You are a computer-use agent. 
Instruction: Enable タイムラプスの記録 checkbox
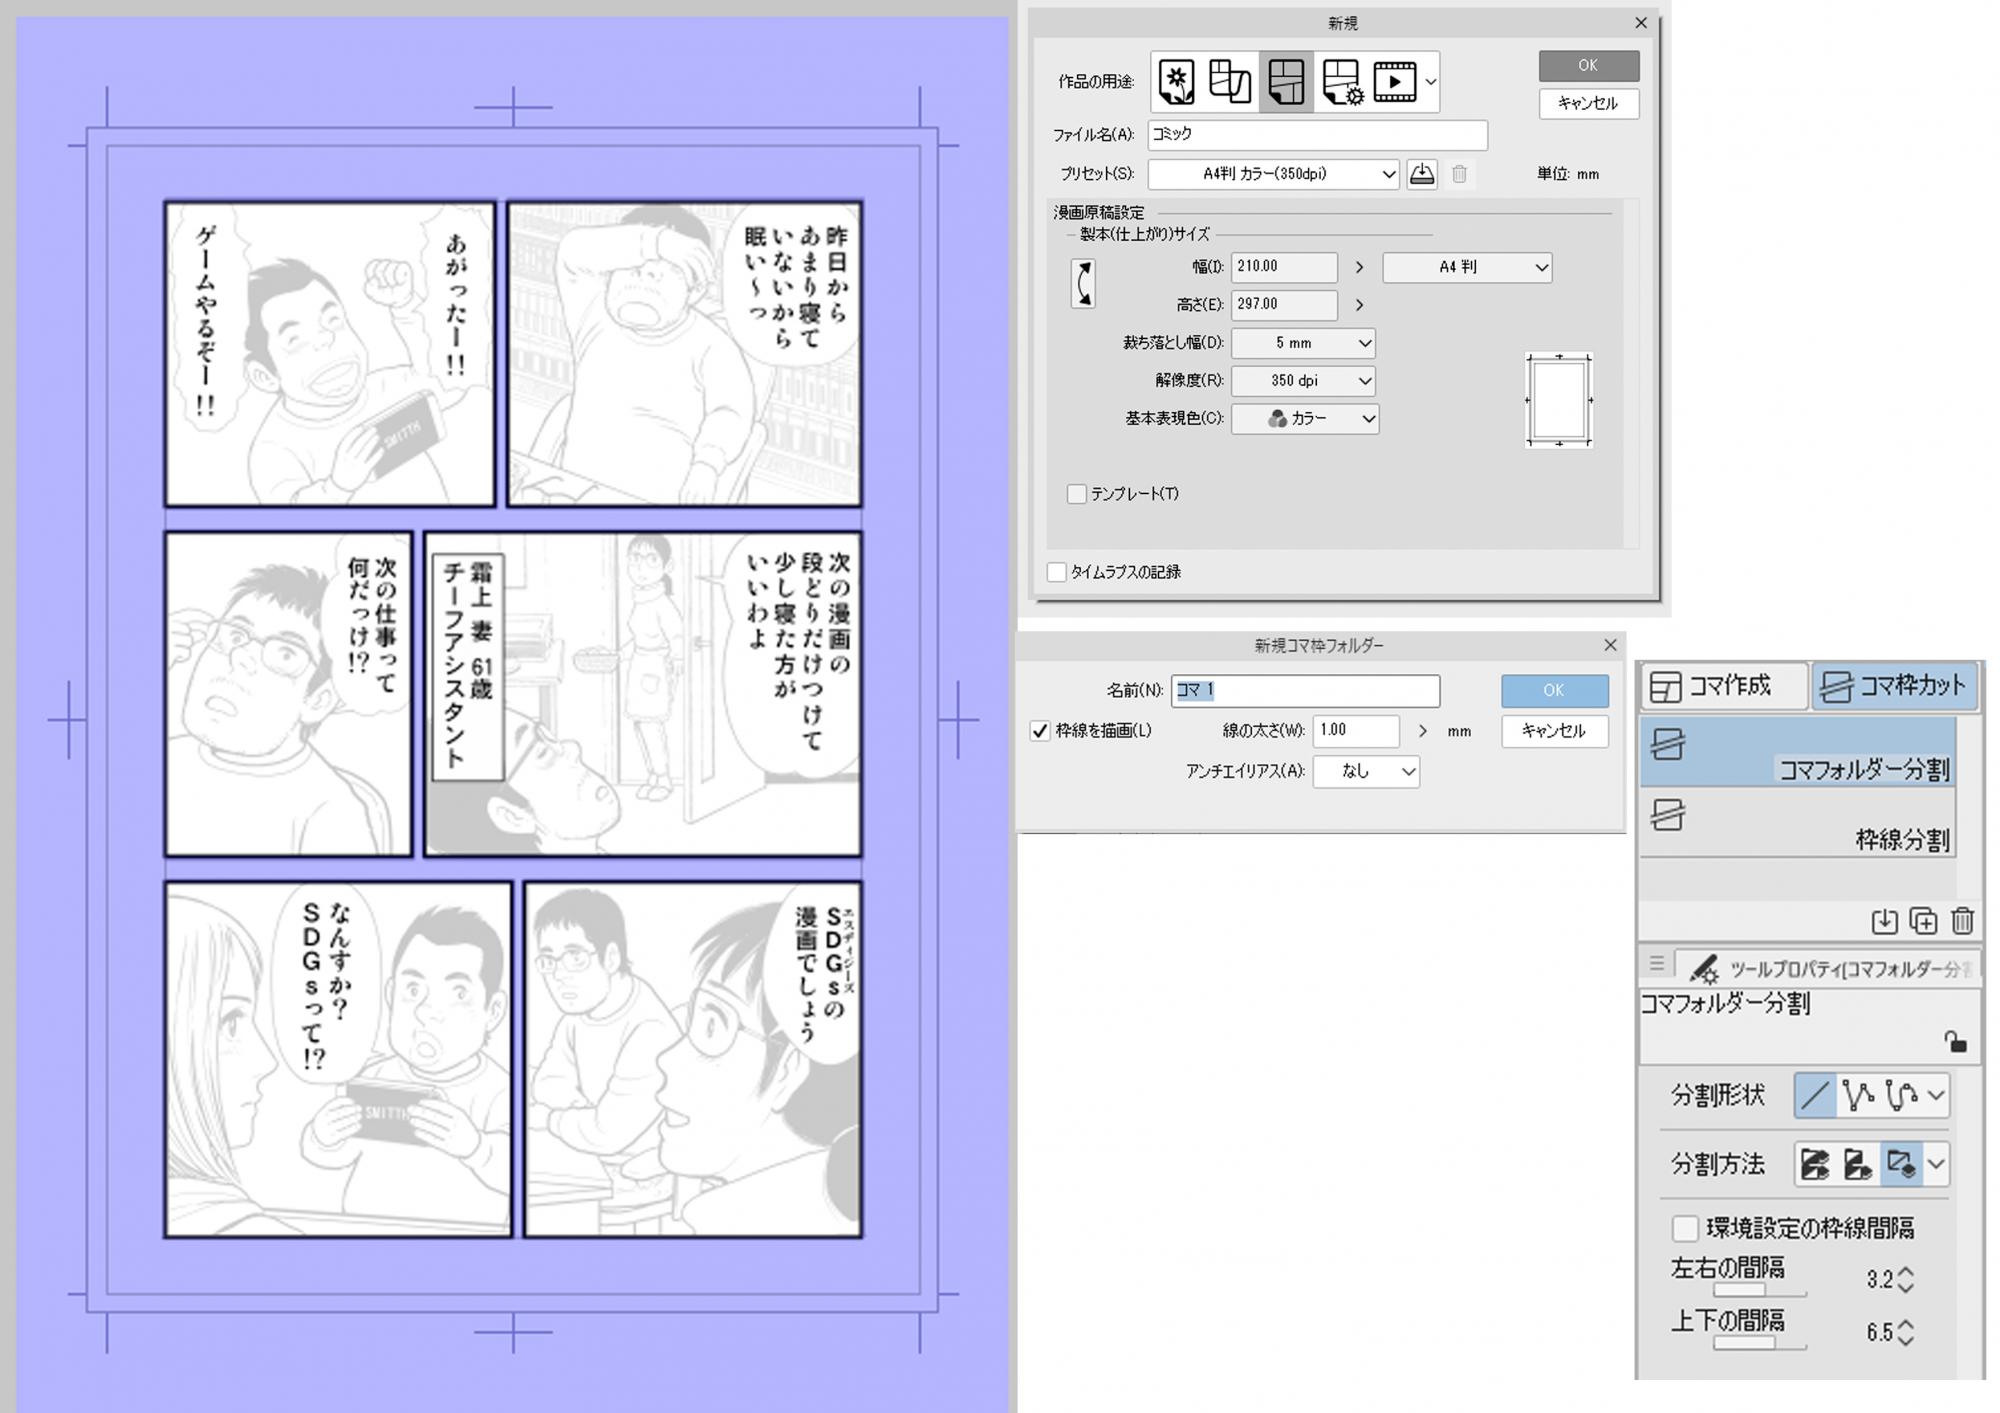point(1057,572)
